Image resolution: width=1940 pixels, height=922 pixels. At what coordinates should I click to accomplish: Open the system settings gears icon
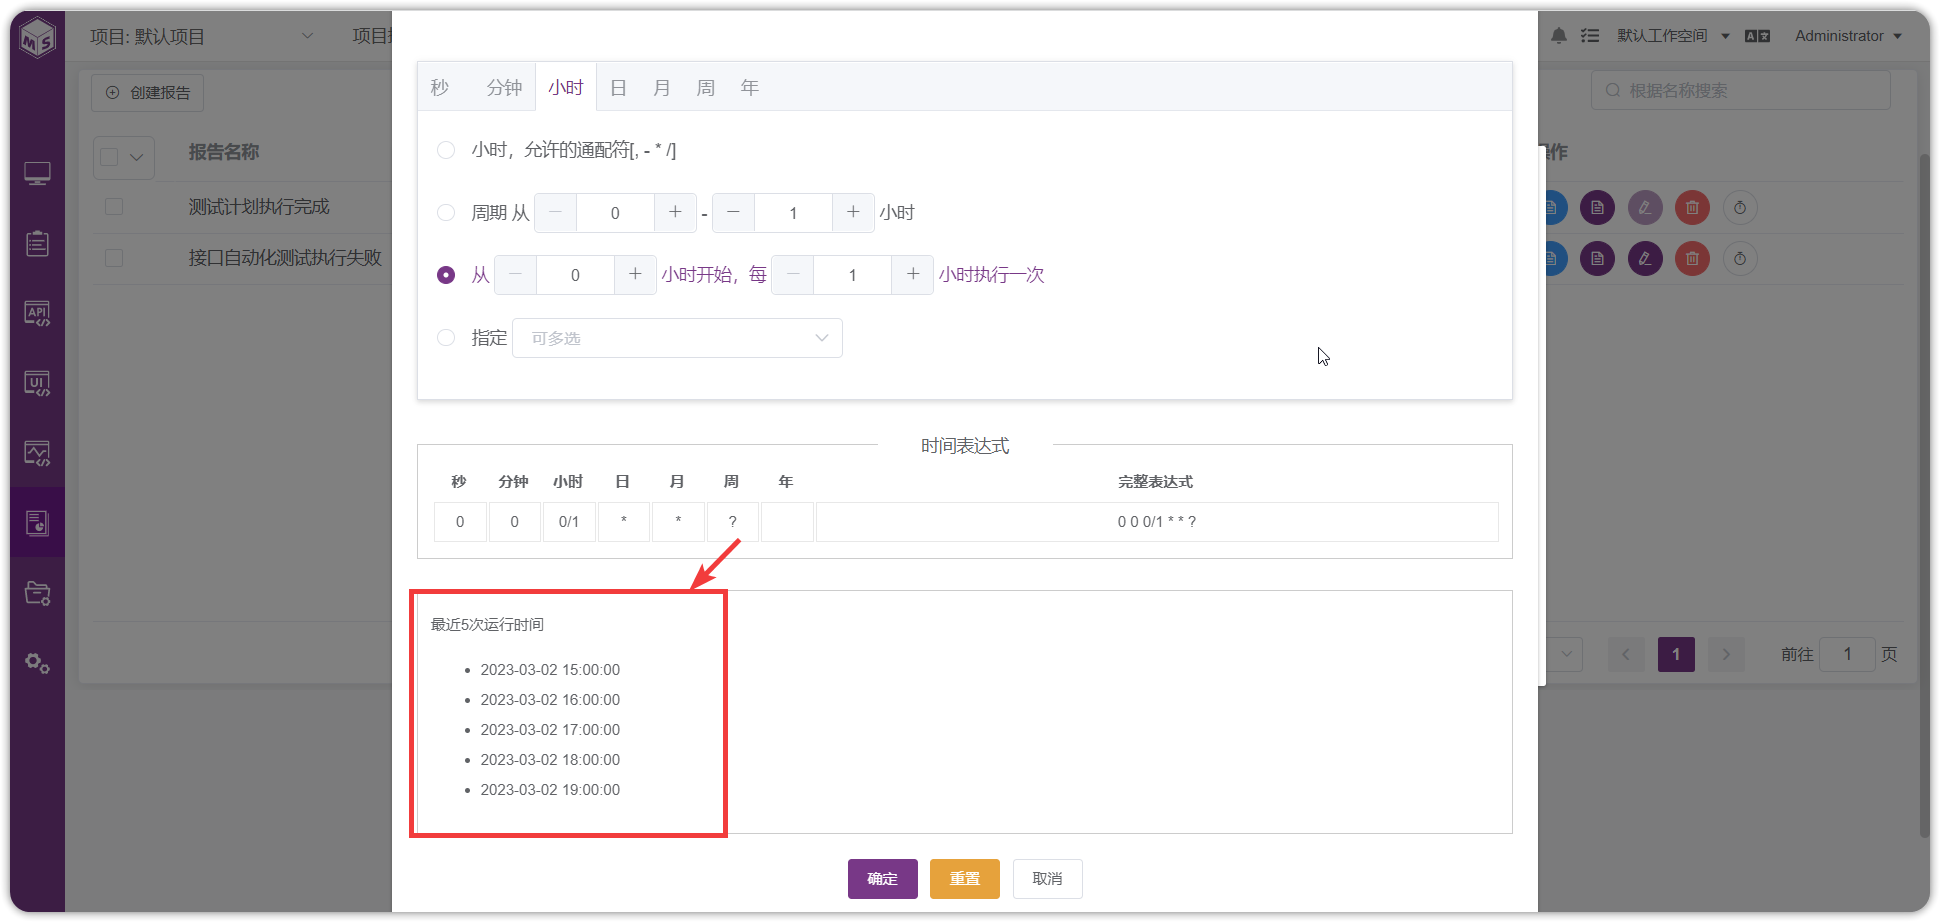click(38, 663)
